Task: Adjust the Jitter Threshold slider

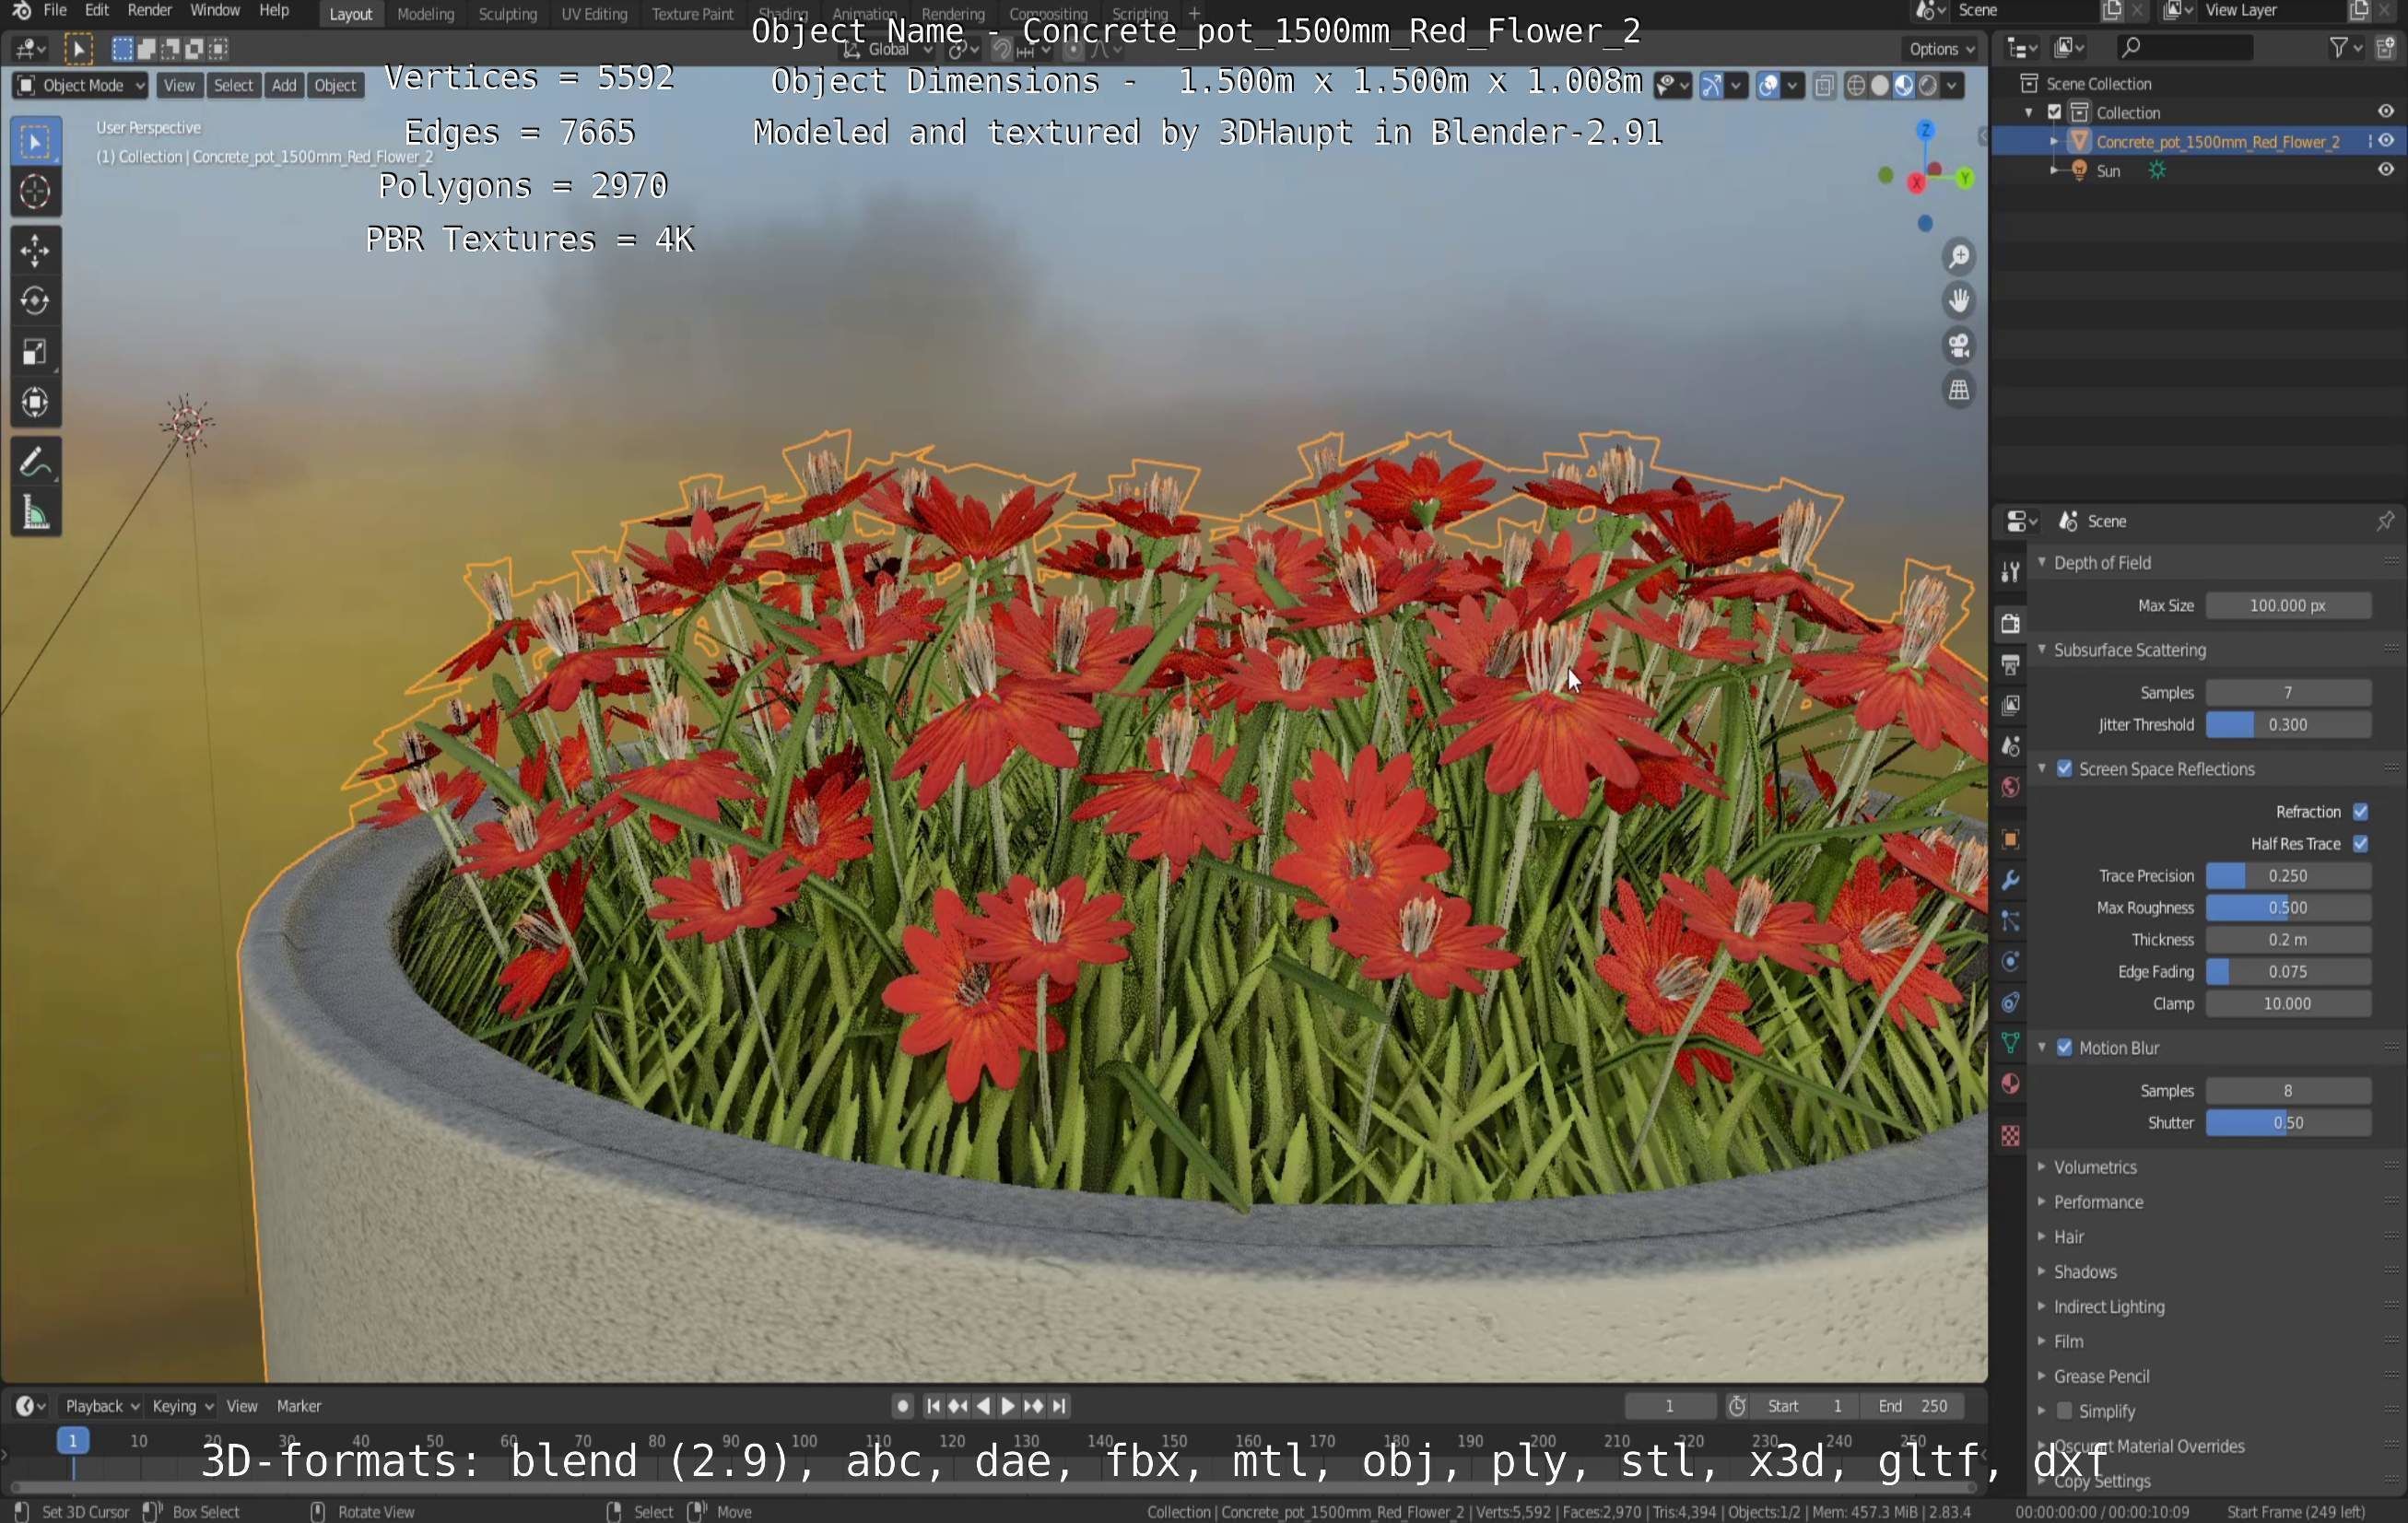Action: point(2287,725)
